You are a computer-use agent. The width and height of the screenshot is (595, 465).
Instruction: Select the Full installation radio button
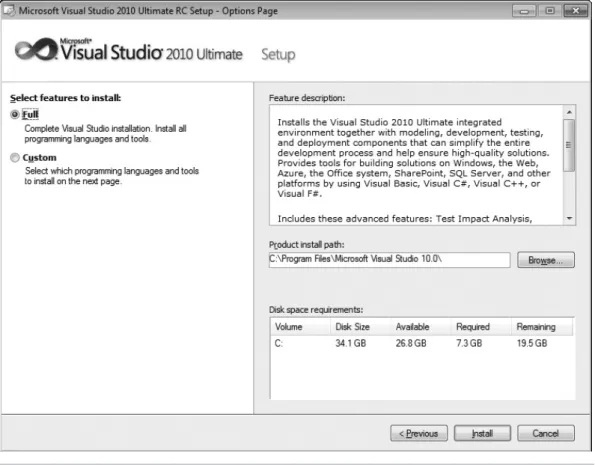(15, 114)
